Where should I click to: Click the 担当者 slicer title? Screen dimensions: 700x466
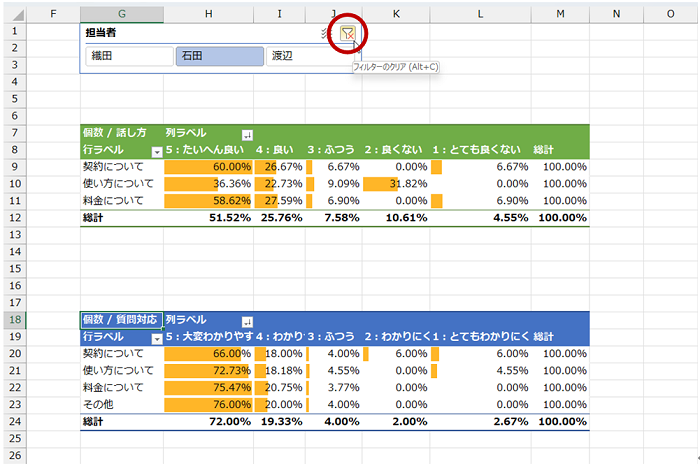click(100, 33)
